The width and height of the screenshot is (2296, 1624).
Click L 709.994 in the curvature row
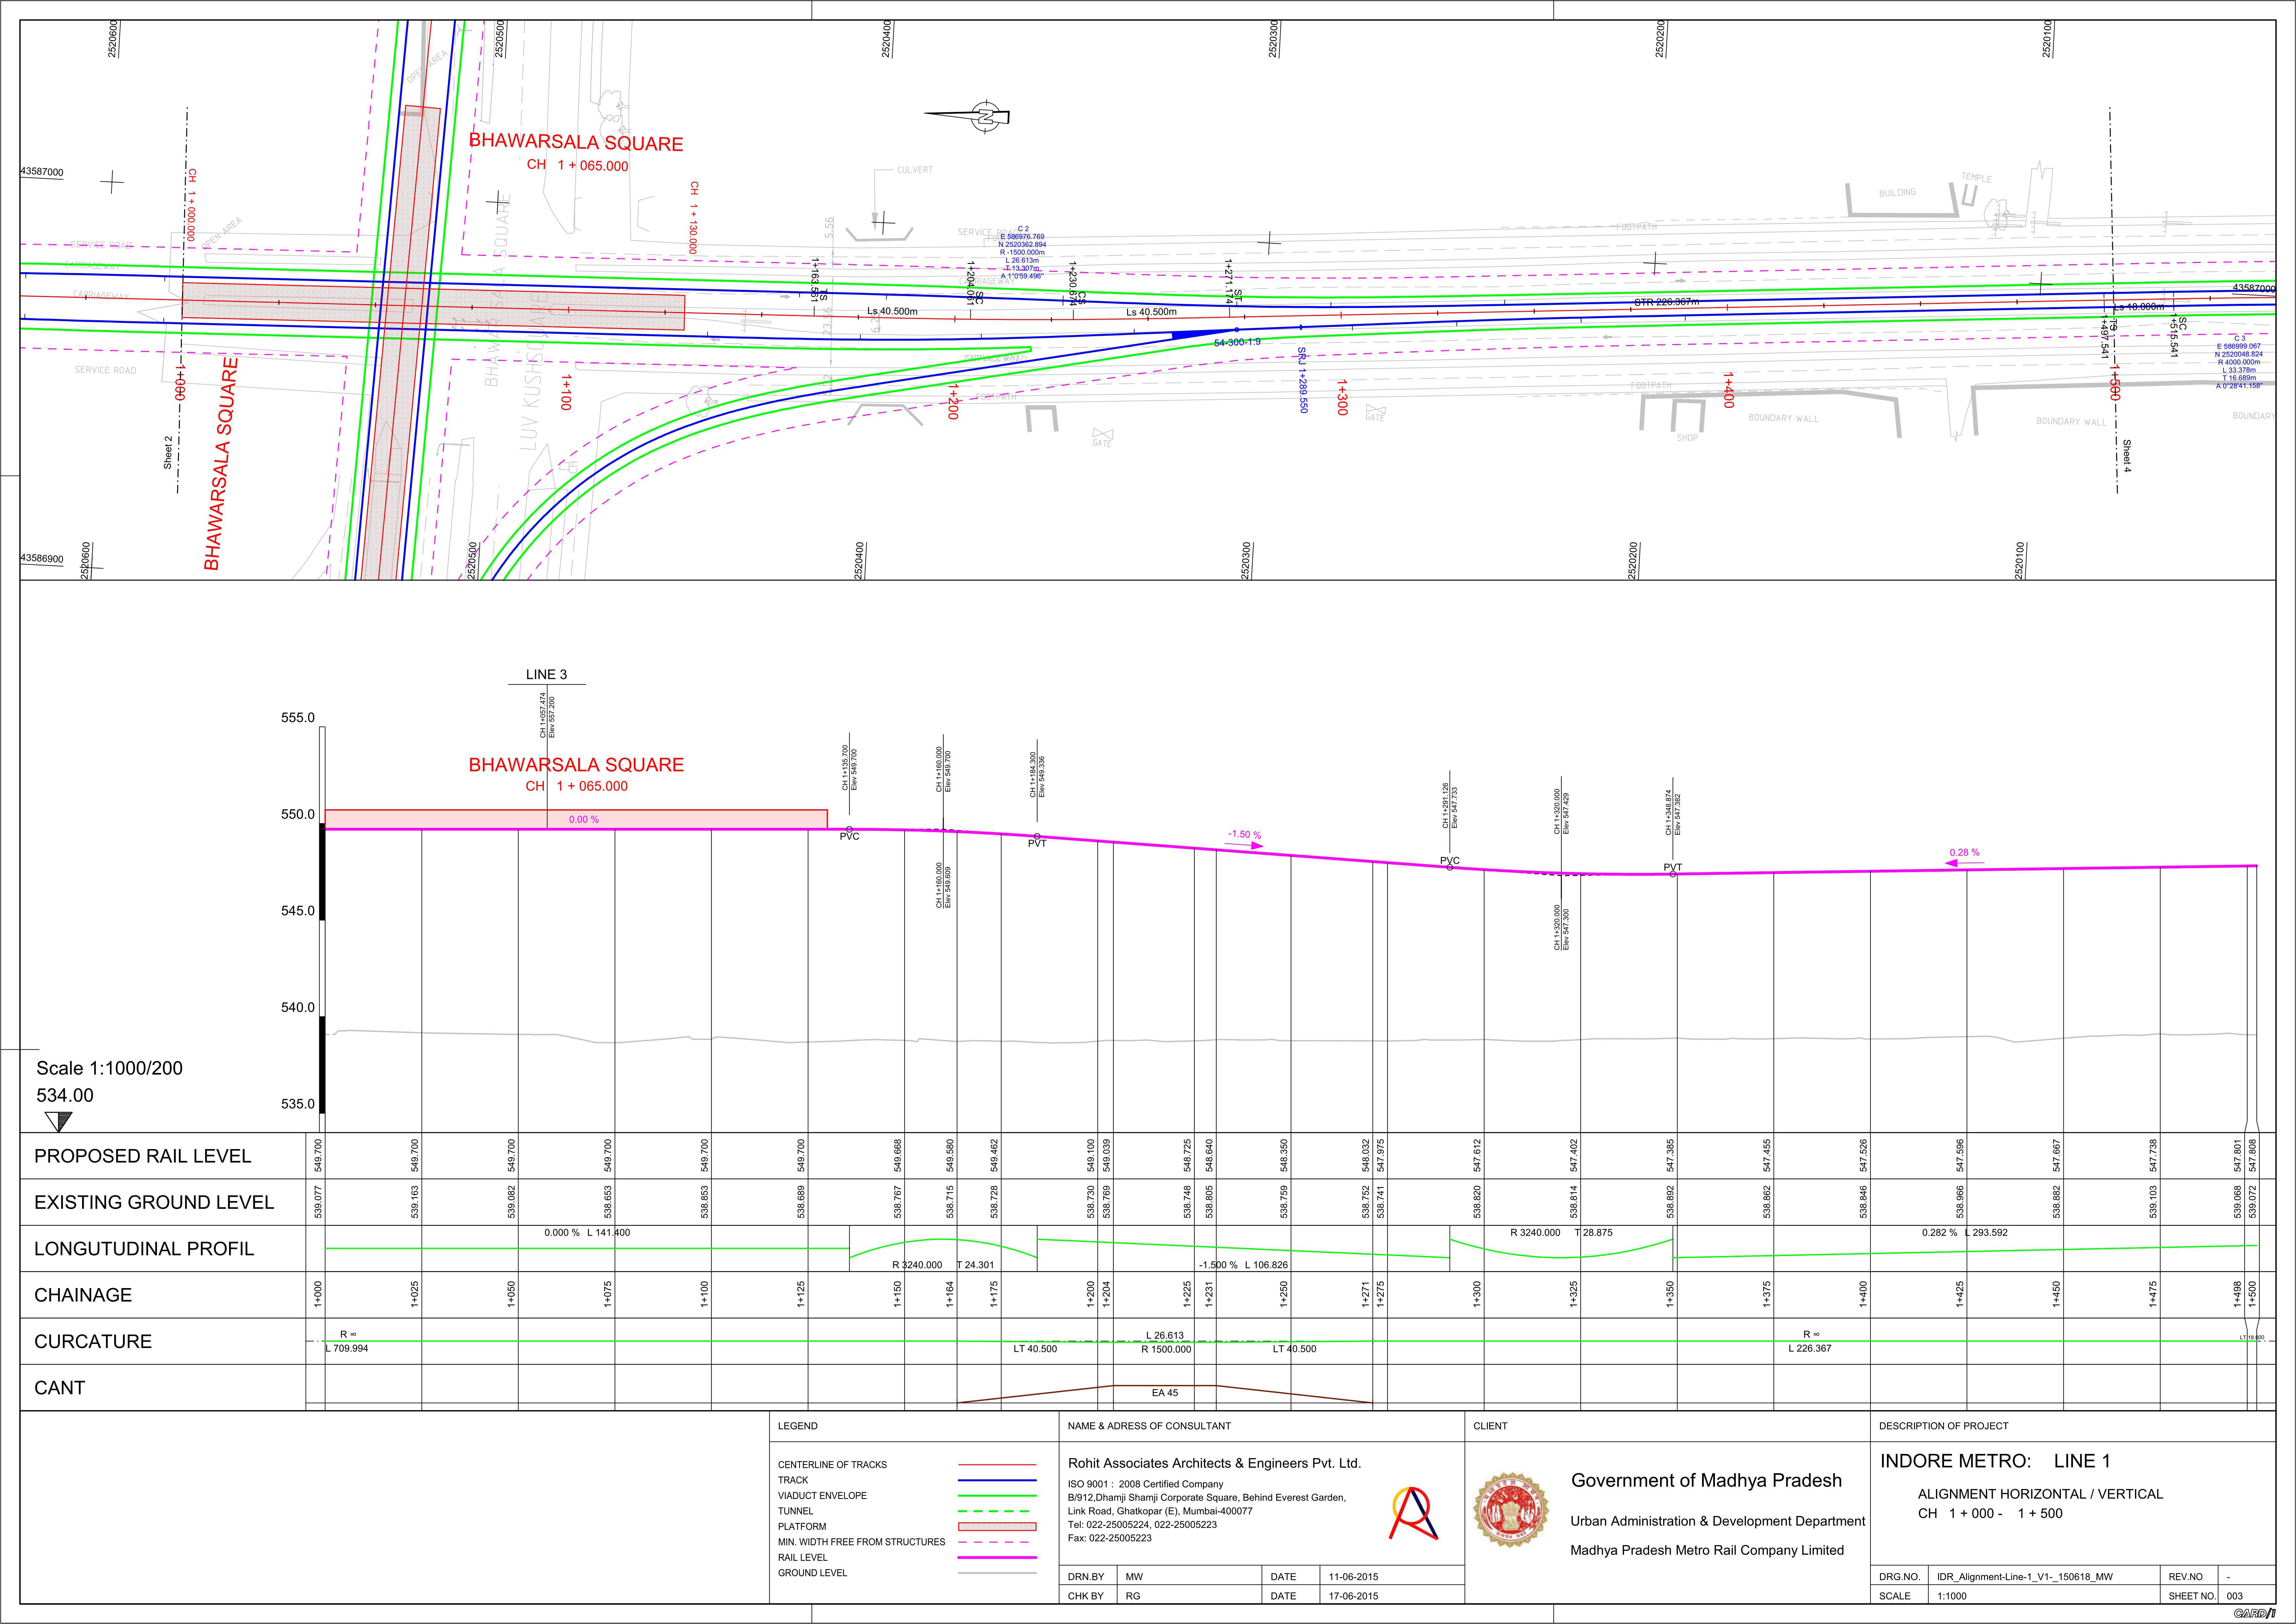tap(347, 1349)
